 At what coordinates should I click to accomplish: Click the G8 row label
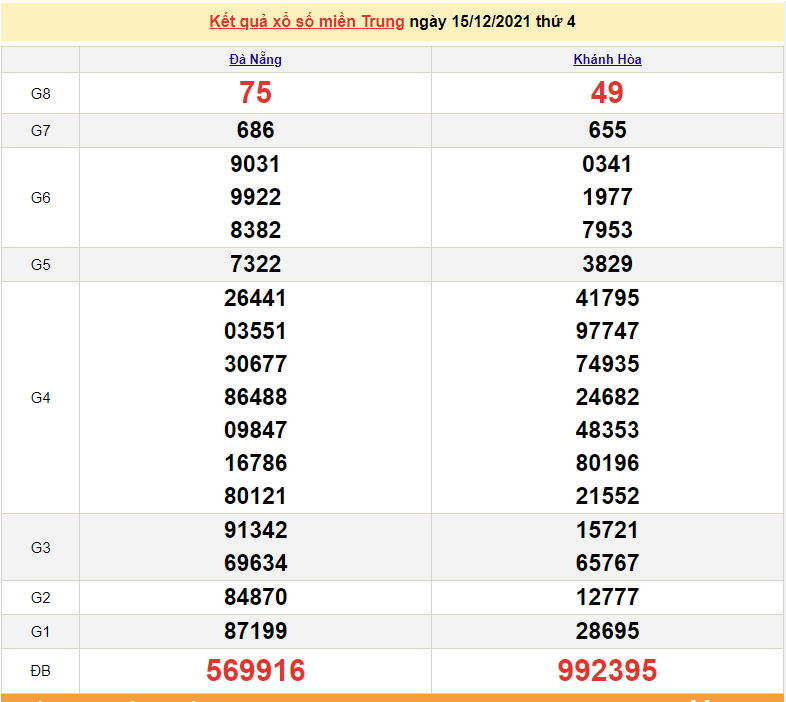click(x=40, y=94)
